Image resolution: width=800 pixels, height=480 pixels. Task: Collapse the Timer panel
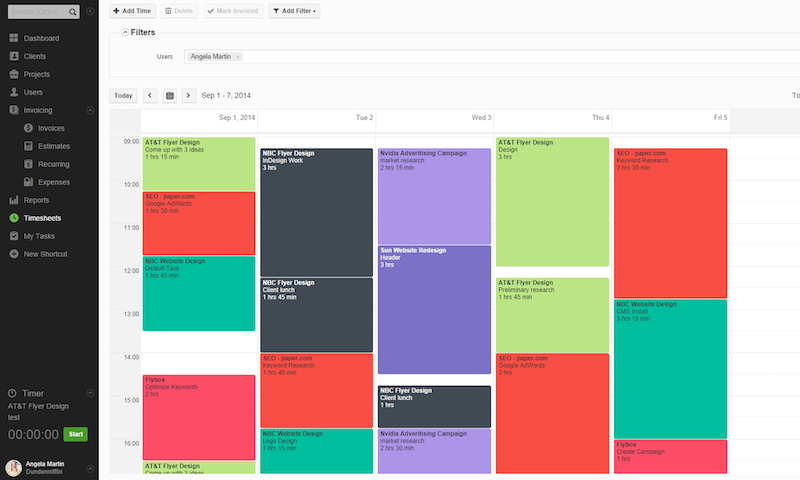point(90,393)
